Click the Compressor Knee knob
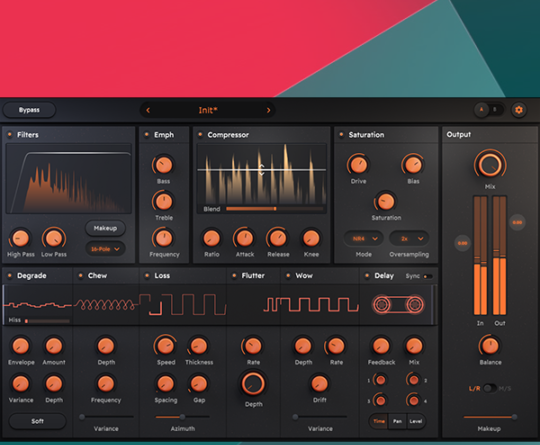 point(311,238)
